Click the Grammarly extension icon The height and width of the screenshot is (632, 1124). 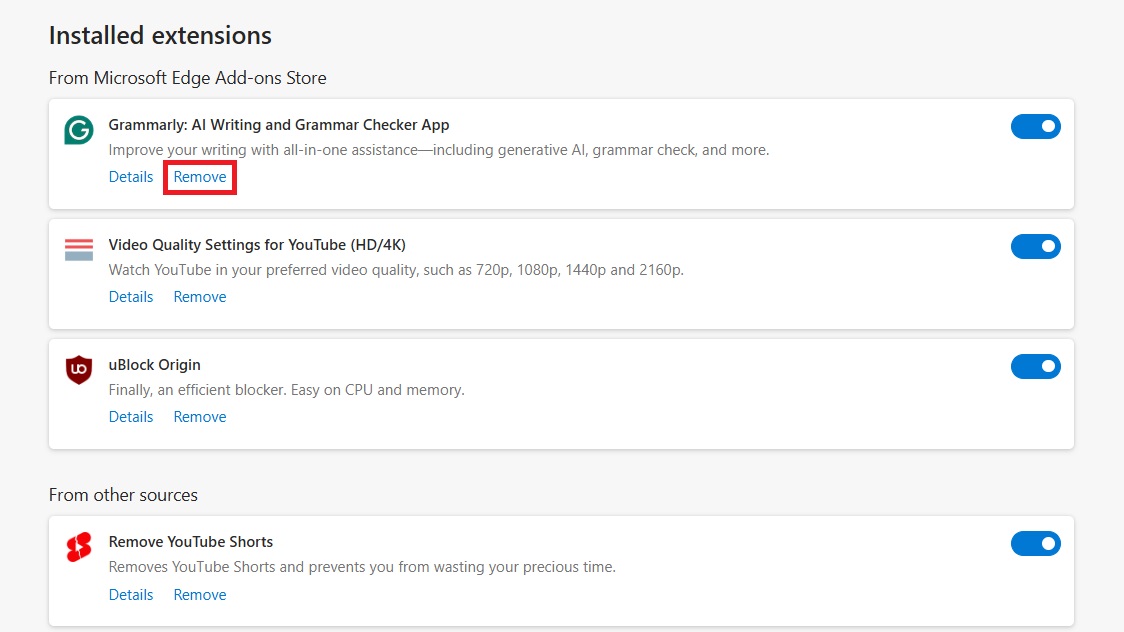pyautogui.click(x=79, y=130)
